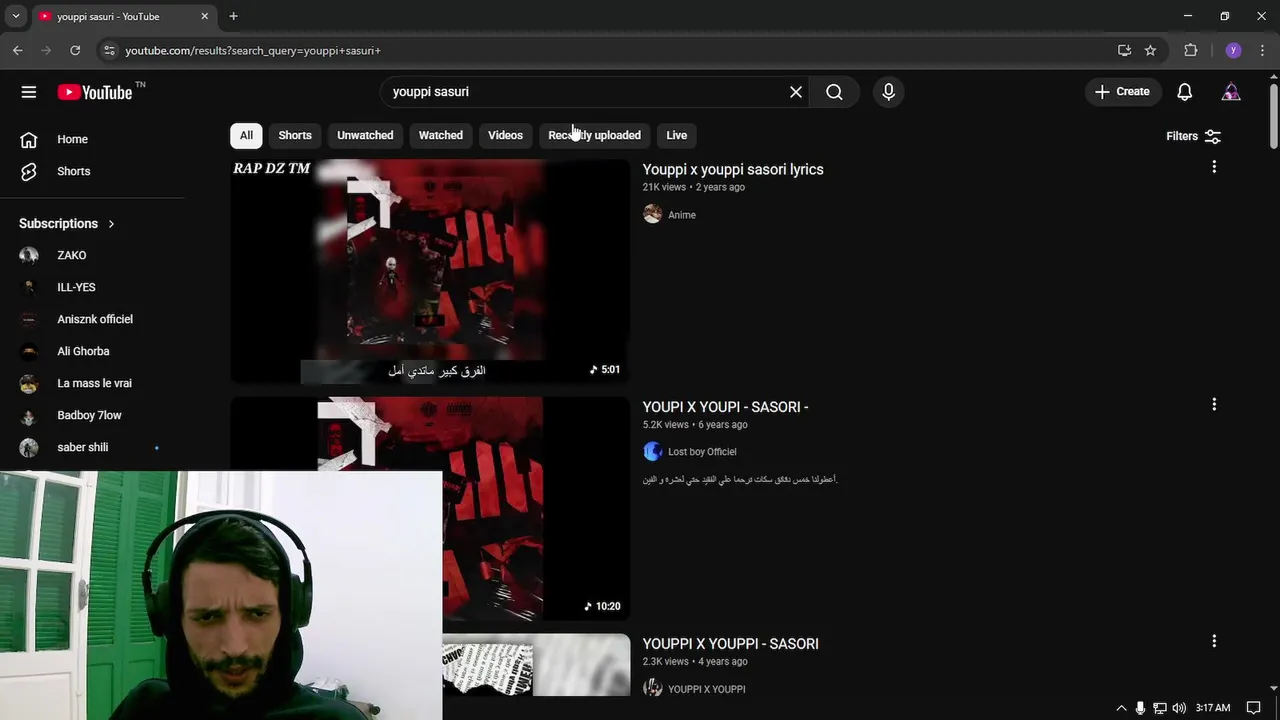The width and height of the screenshot is (1280, 720).
Task: Click the magnifier search button
Action: coord(834,92)
